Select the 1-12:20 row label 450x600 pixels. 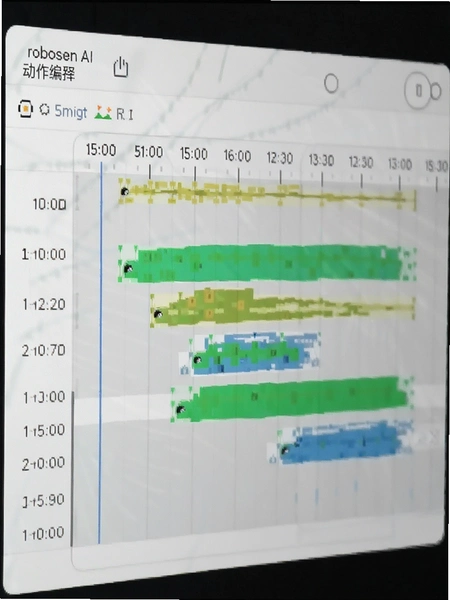click(x=44, y=305)
